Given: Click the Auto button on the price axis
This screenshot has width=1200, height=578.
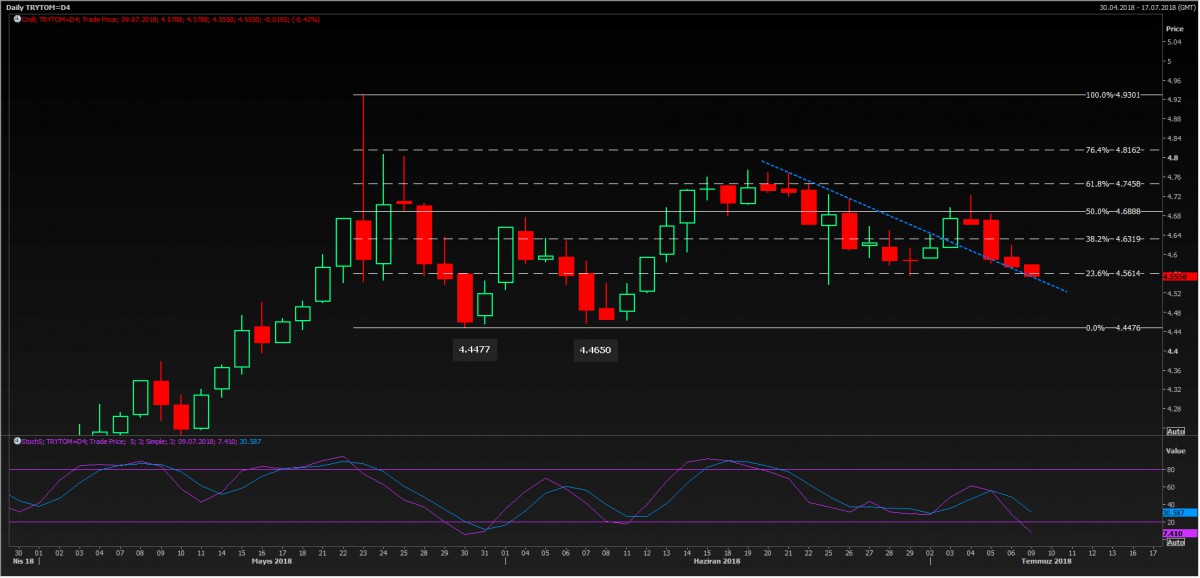Looking at the screenshot, I should (x=1175, y=430).
